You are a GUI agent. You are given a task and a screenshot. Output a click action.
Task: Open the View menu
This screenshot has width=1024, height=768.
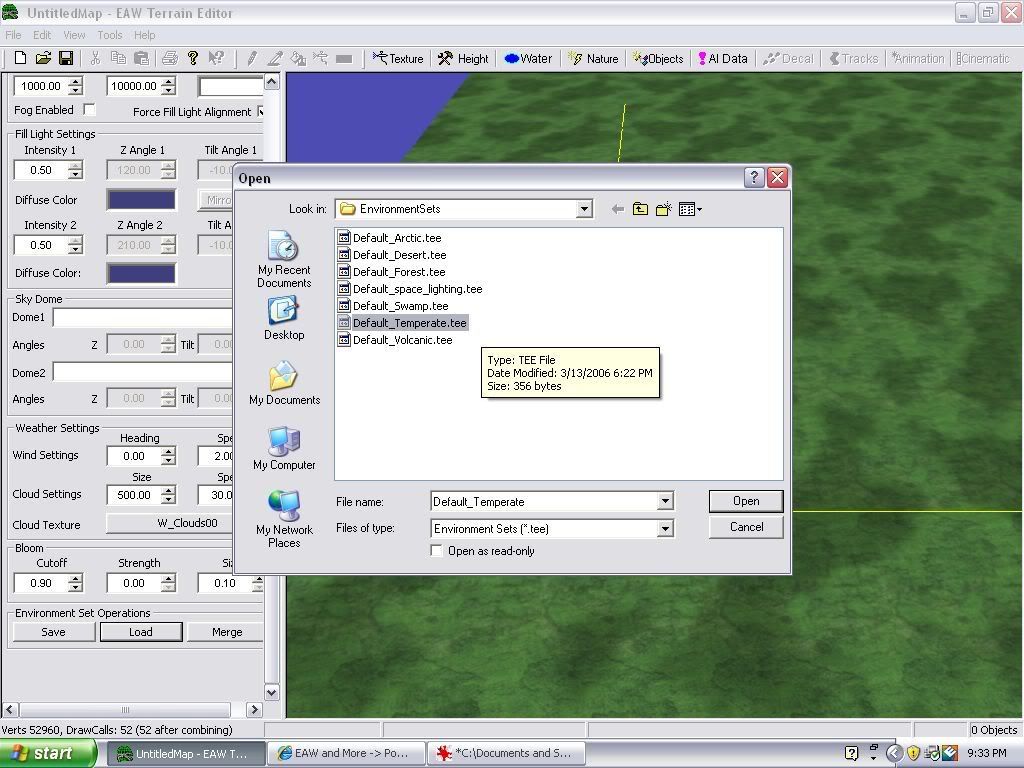[74, 35]
